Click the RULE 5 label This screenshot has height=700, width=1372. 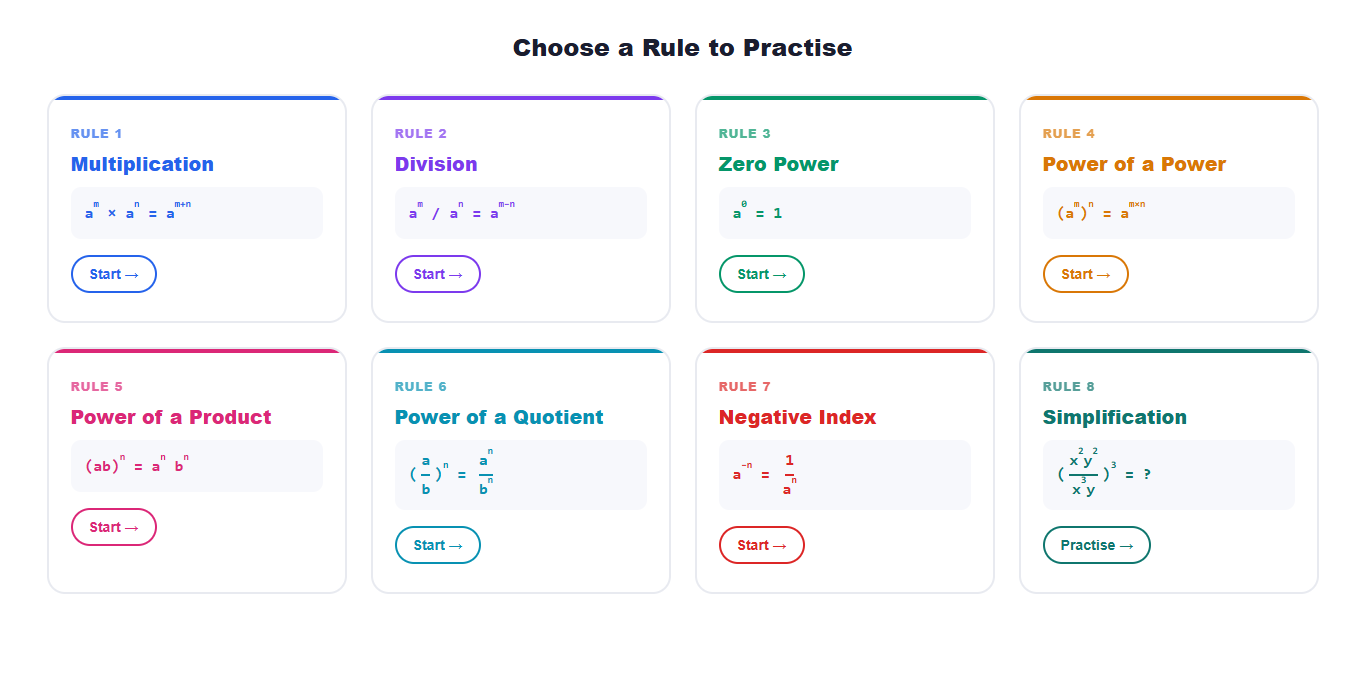[96, 386]
